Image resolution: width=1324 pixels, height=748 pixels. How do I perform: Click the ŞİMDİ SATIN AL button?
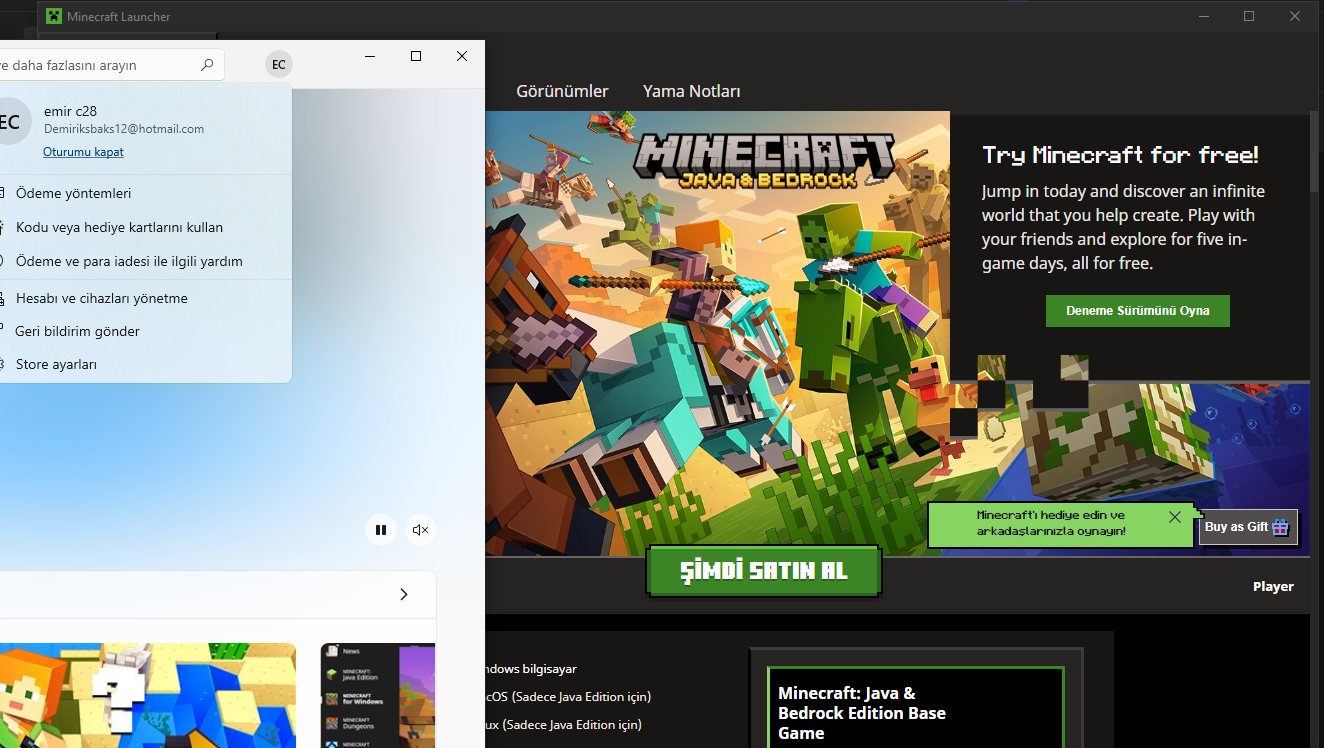pos(764,571)
